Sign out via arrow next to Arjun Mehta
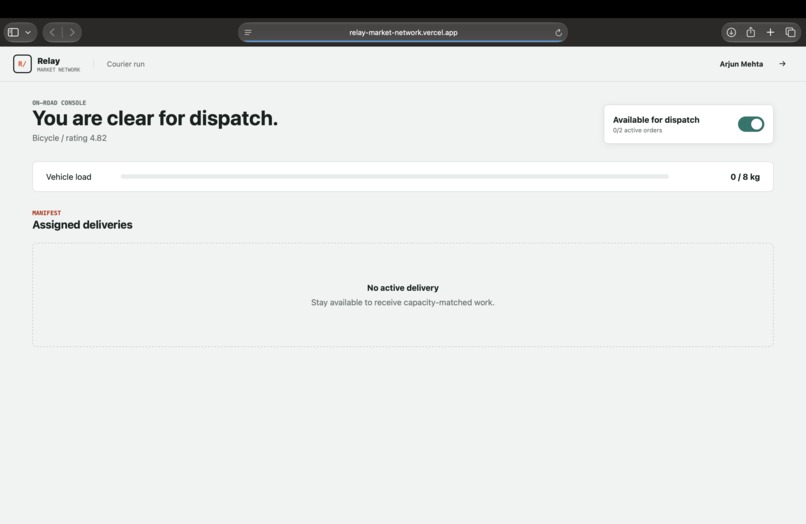 click(x=782, y=64)
